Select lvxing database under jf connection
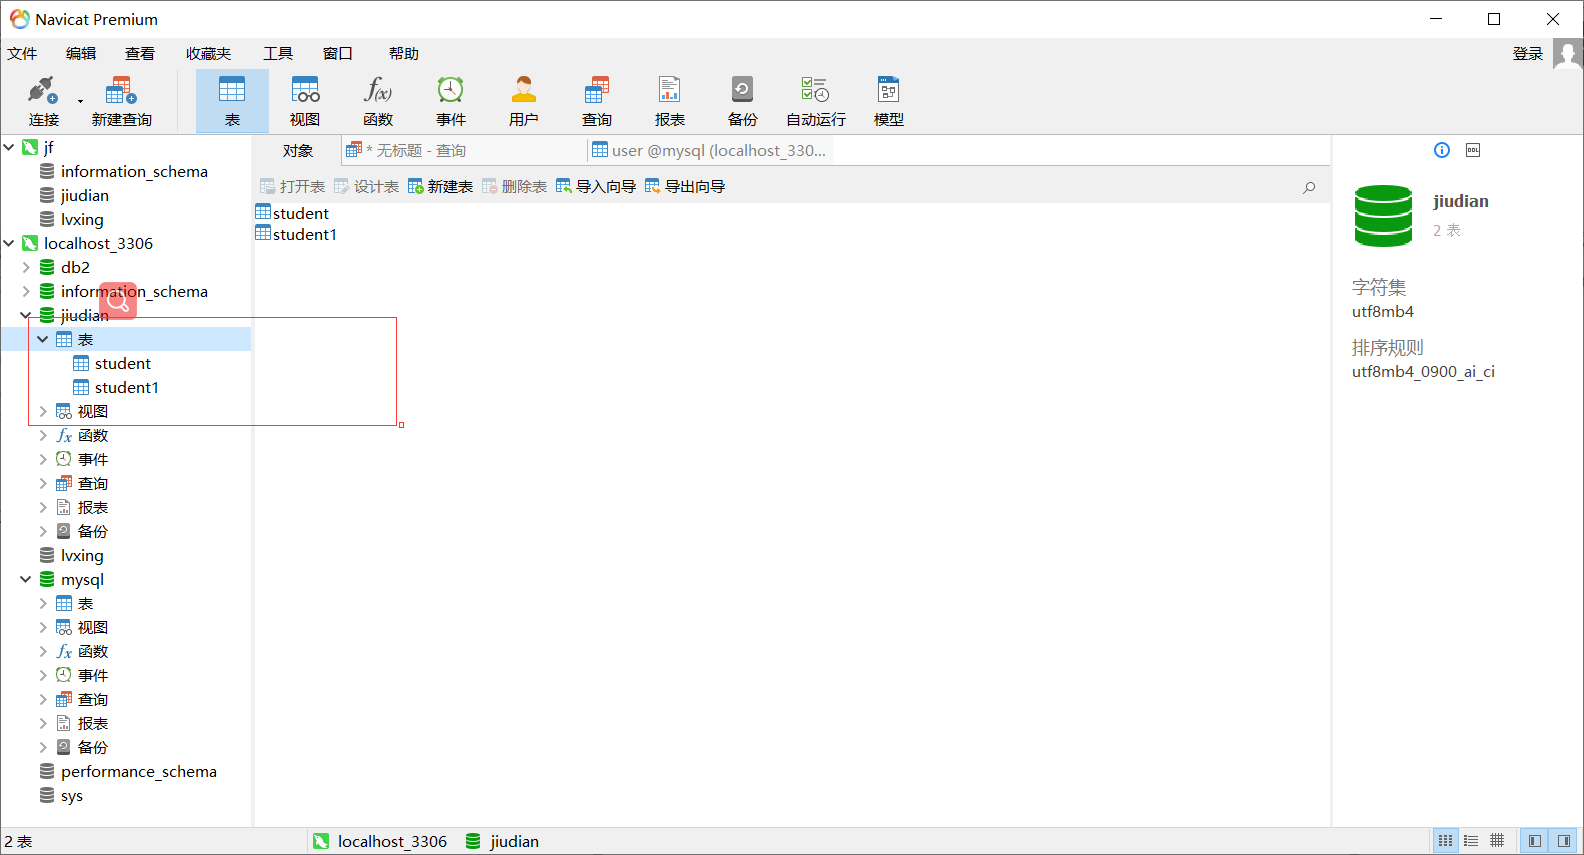 [71, 219]
